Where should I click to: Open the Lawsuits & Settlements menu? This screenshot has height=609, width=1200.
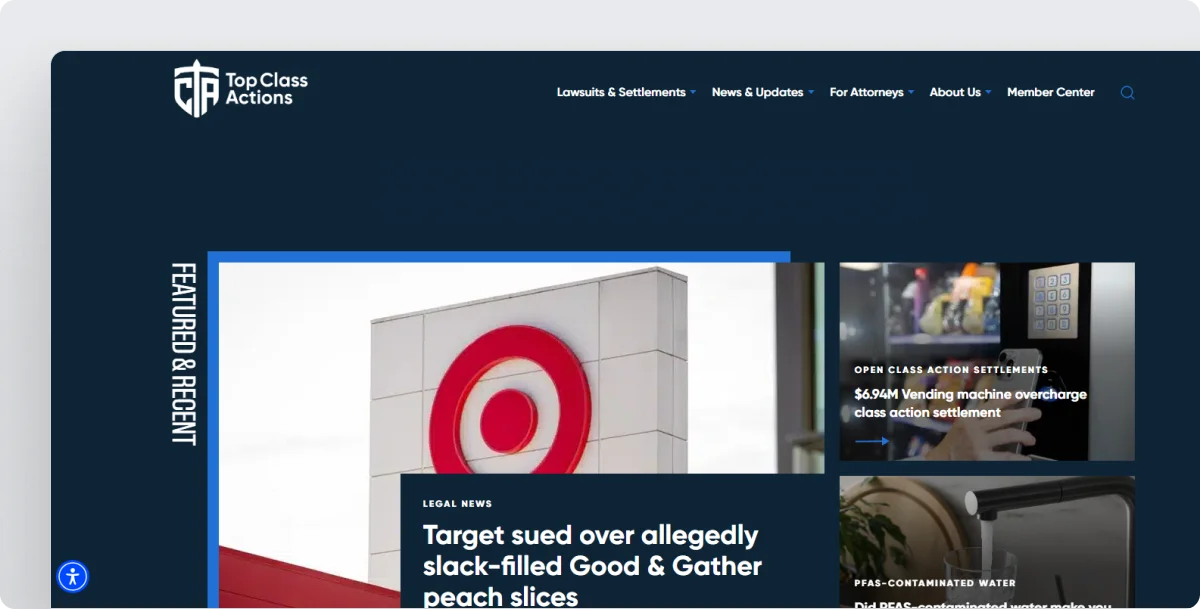point(621,92)
